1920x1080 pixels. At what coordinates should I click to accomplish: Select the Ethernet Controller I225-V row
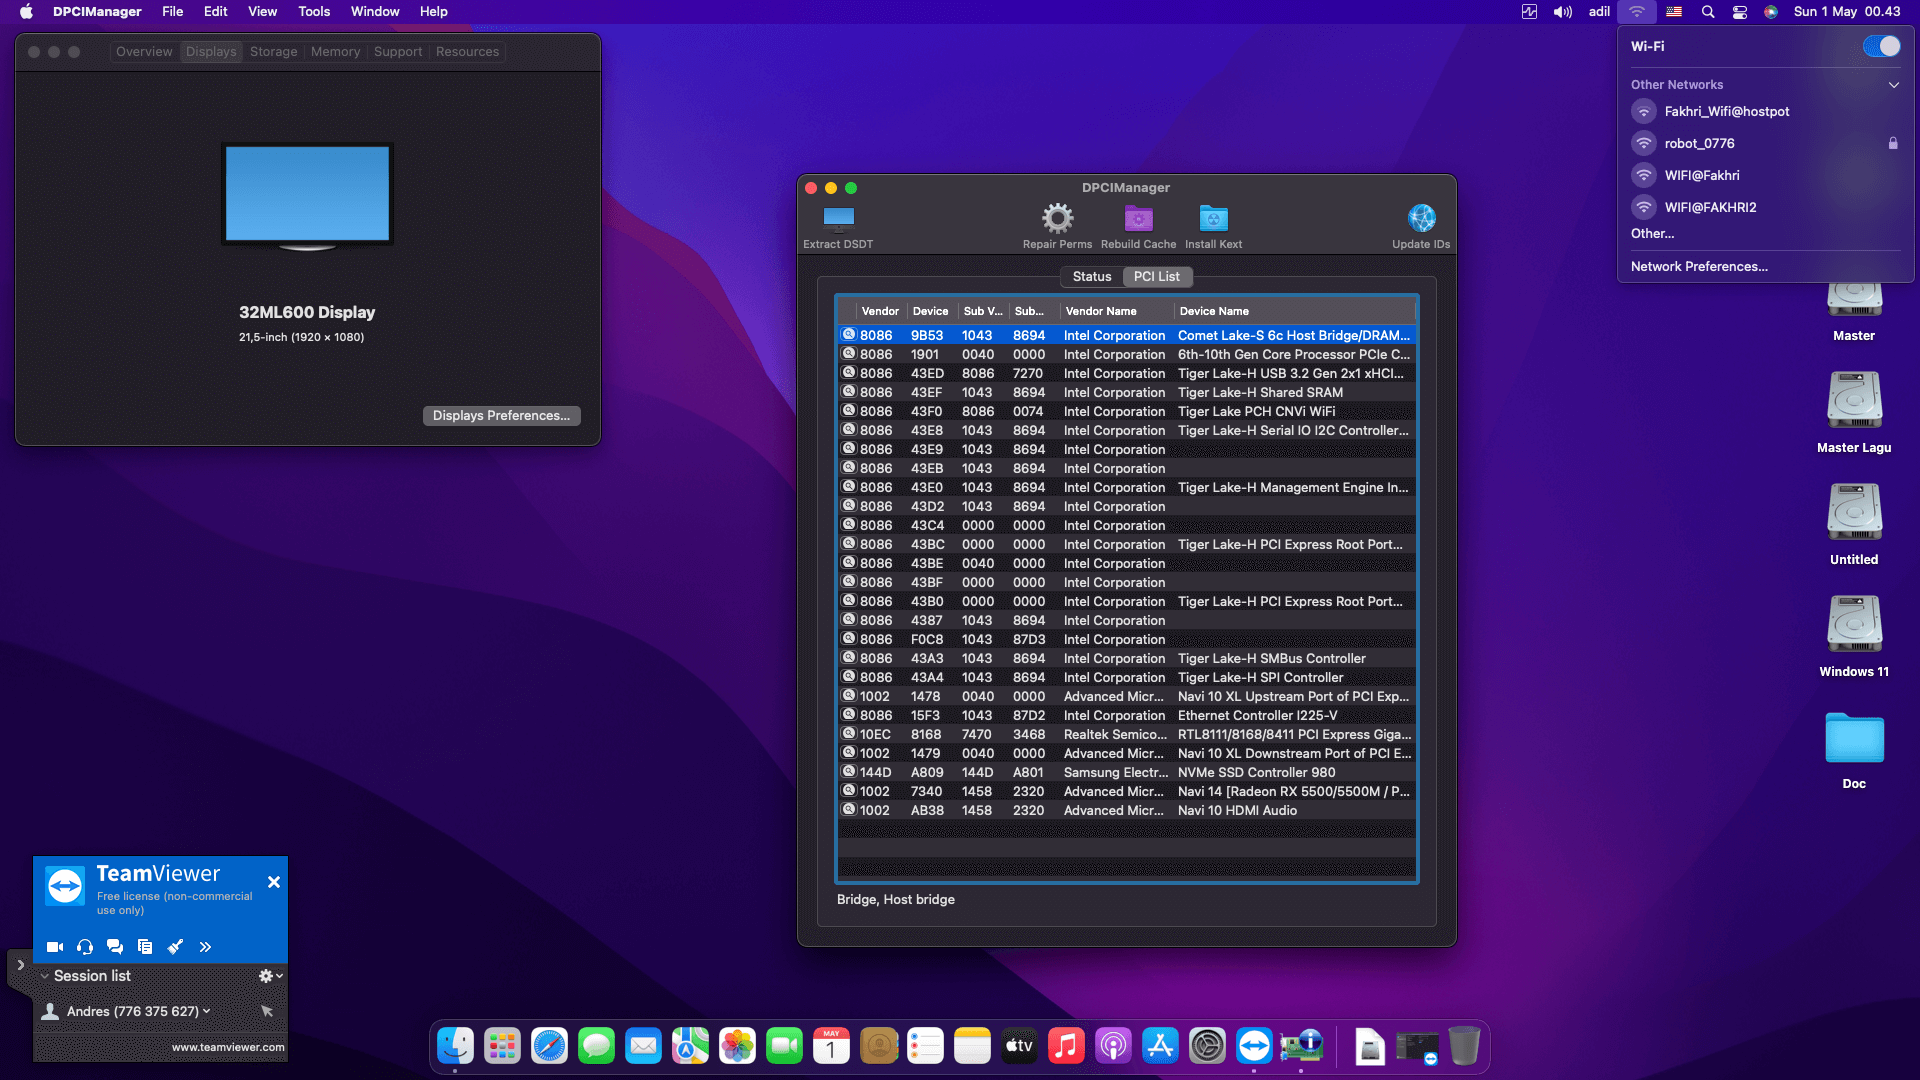tap(1127, 716)
